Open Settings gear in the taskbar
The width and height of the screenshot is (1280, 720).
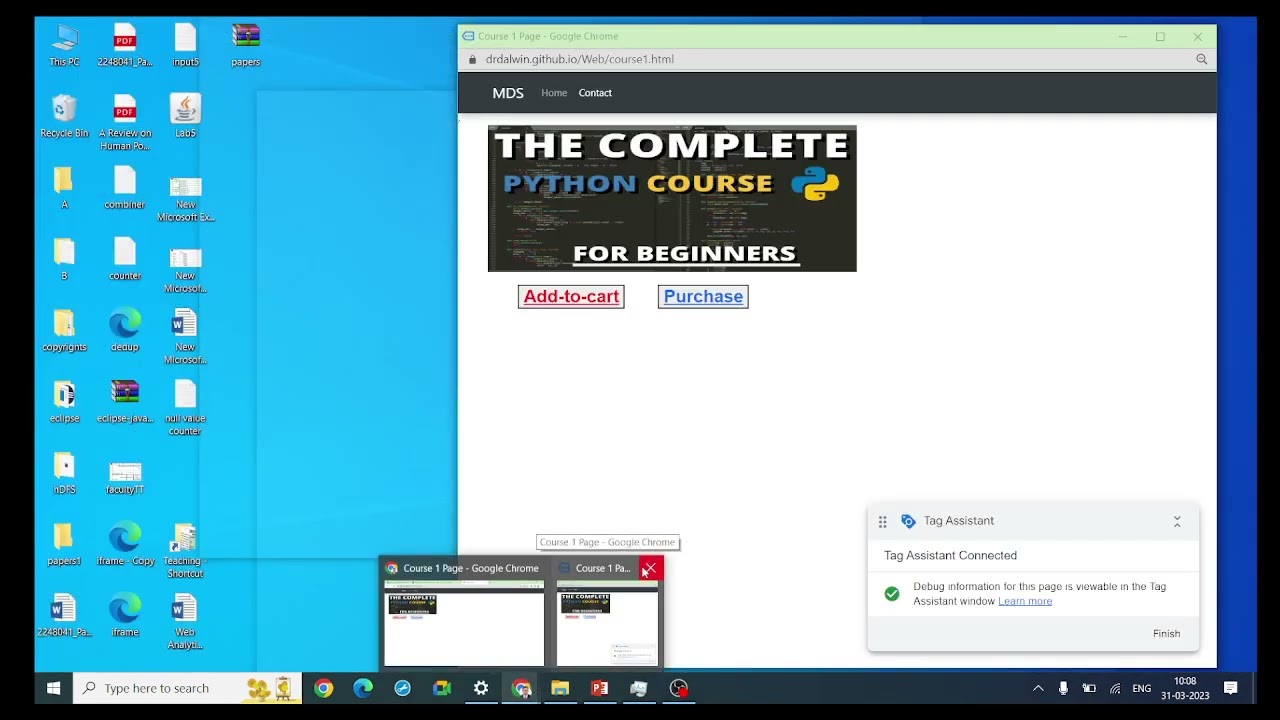point(481,688)
